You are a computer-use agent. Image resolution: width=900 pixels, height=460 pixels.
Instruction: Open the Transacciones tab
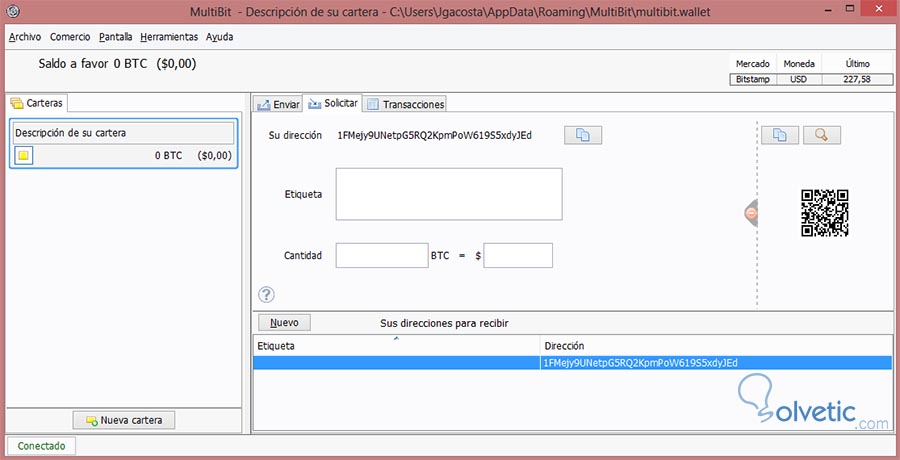pyautogui.click(x=406, y=105)
